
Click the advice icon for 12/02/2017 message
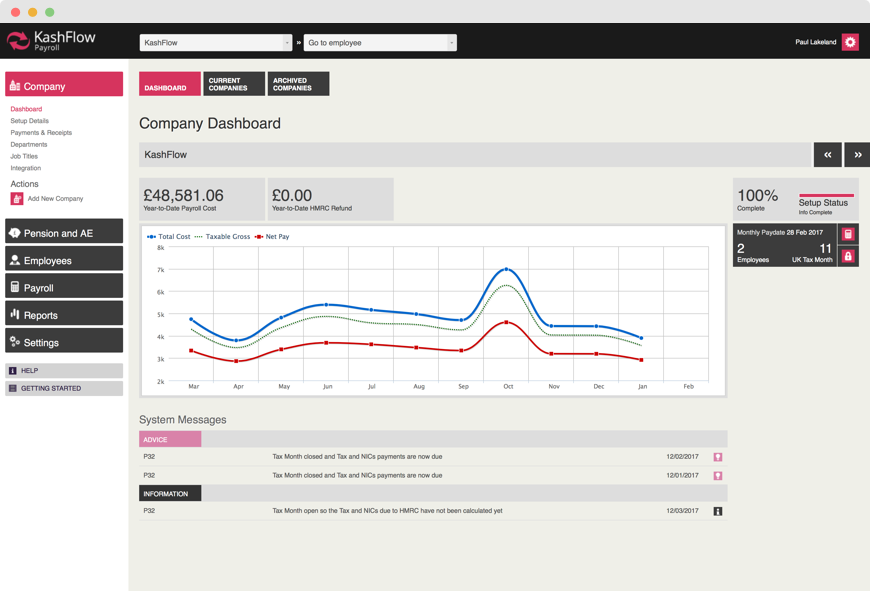717,457
